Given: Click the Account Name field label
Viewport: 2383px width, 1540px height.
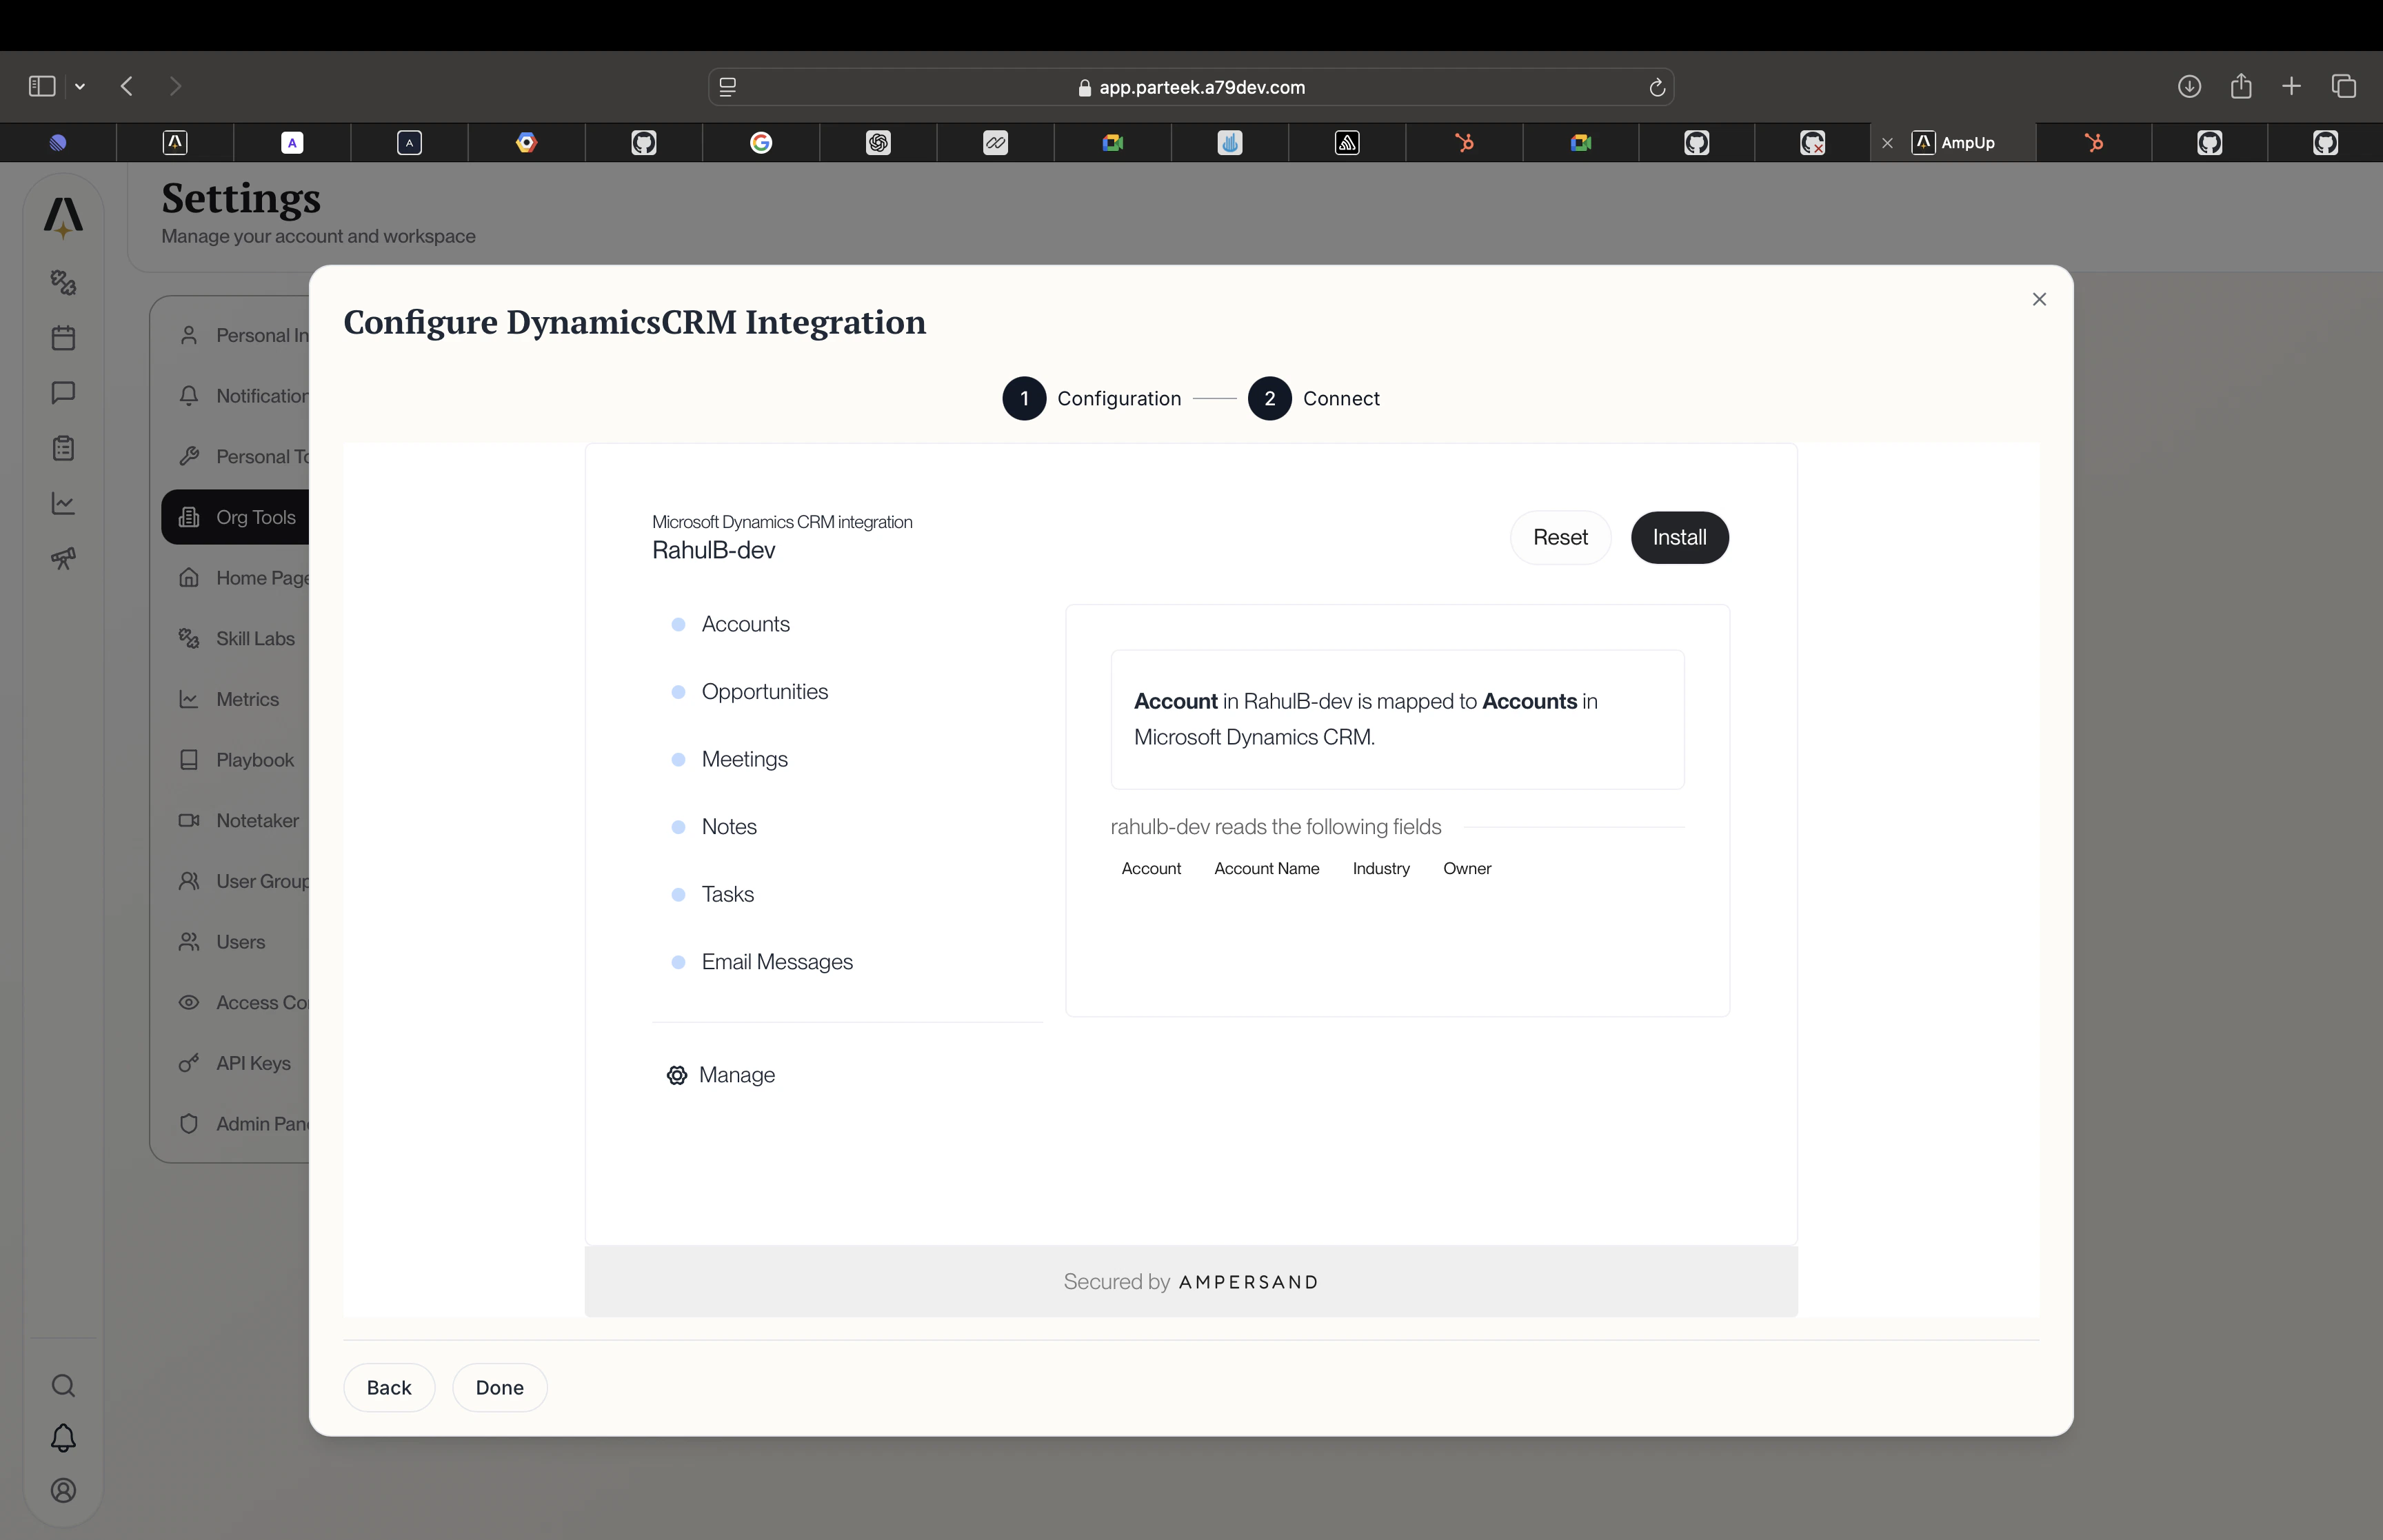Looking at the screenshot, I should (x=1266, y=868).
